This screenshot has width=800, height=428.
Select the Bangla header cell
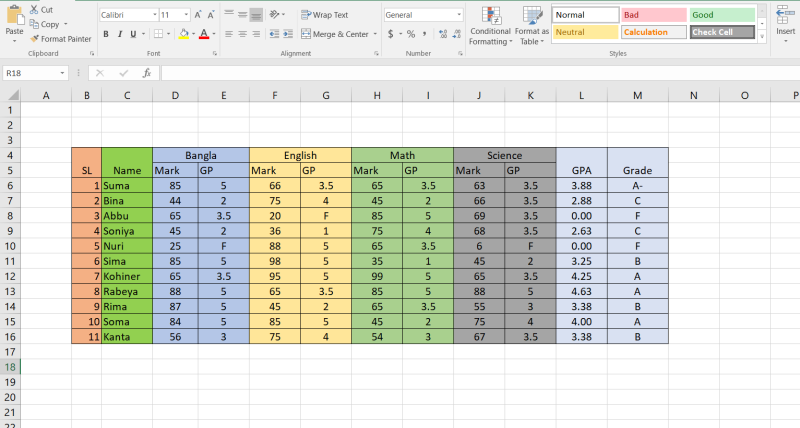tap(201, 155)
